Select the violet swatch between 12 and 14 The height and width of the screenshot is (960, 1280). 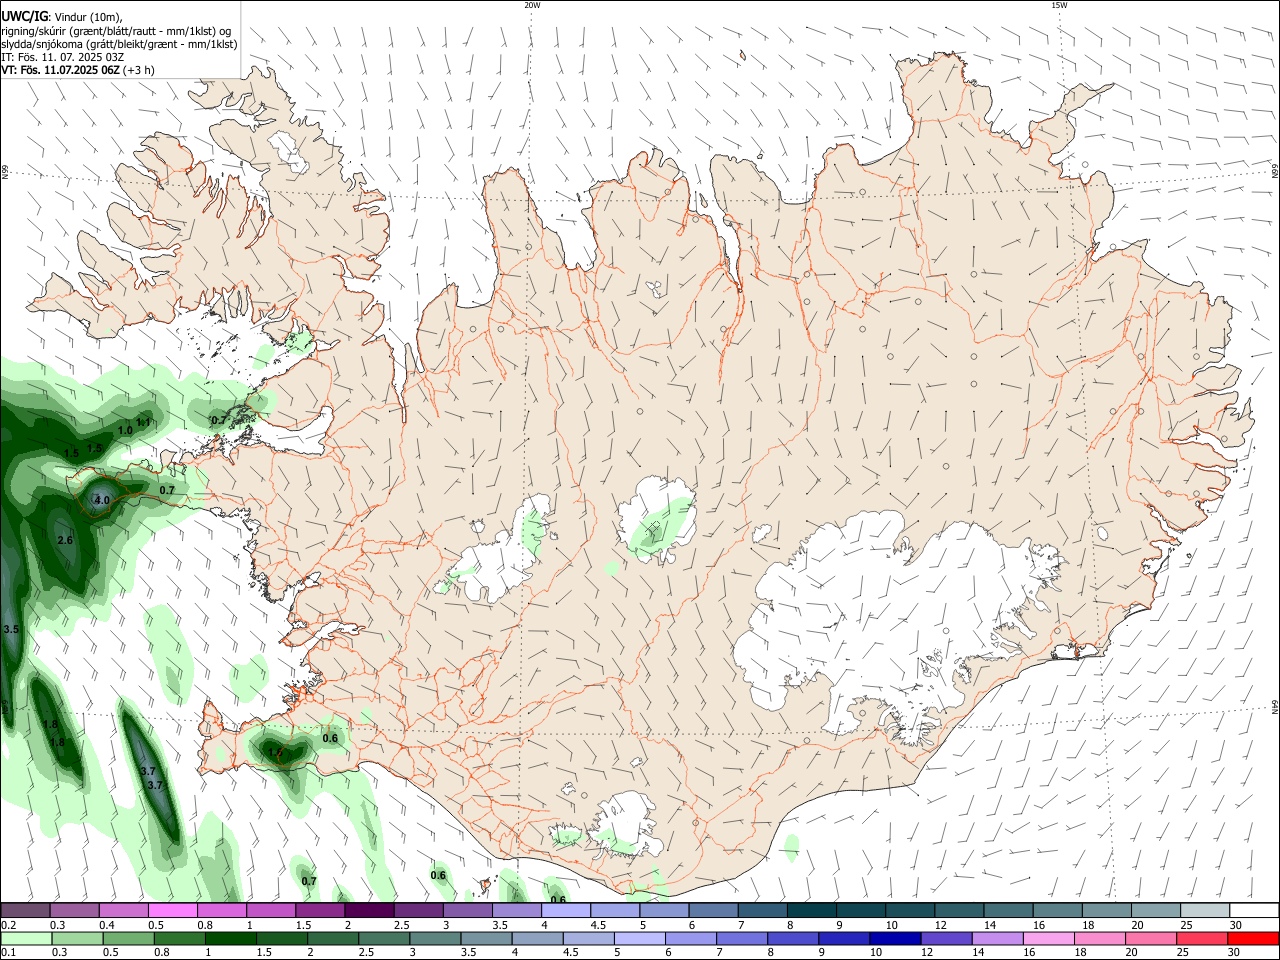point(945,939)
